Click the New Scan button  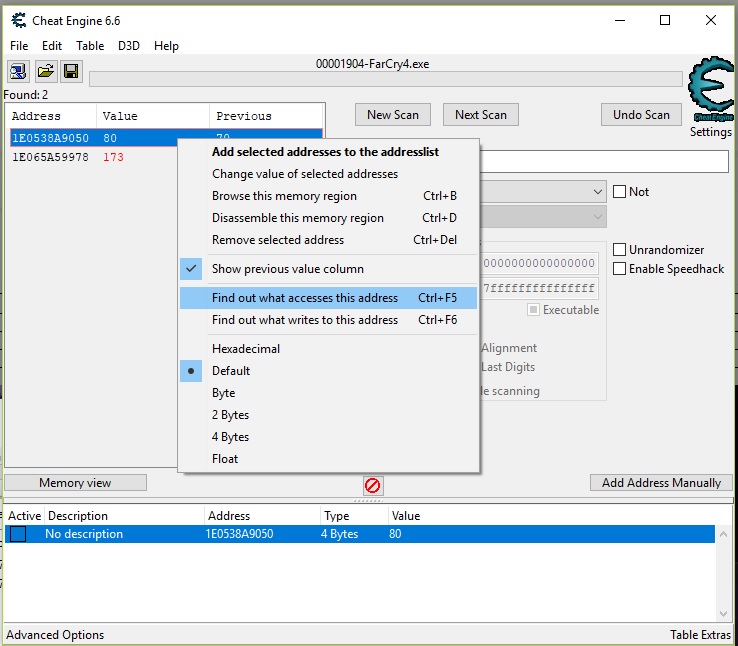click(393, 115)
